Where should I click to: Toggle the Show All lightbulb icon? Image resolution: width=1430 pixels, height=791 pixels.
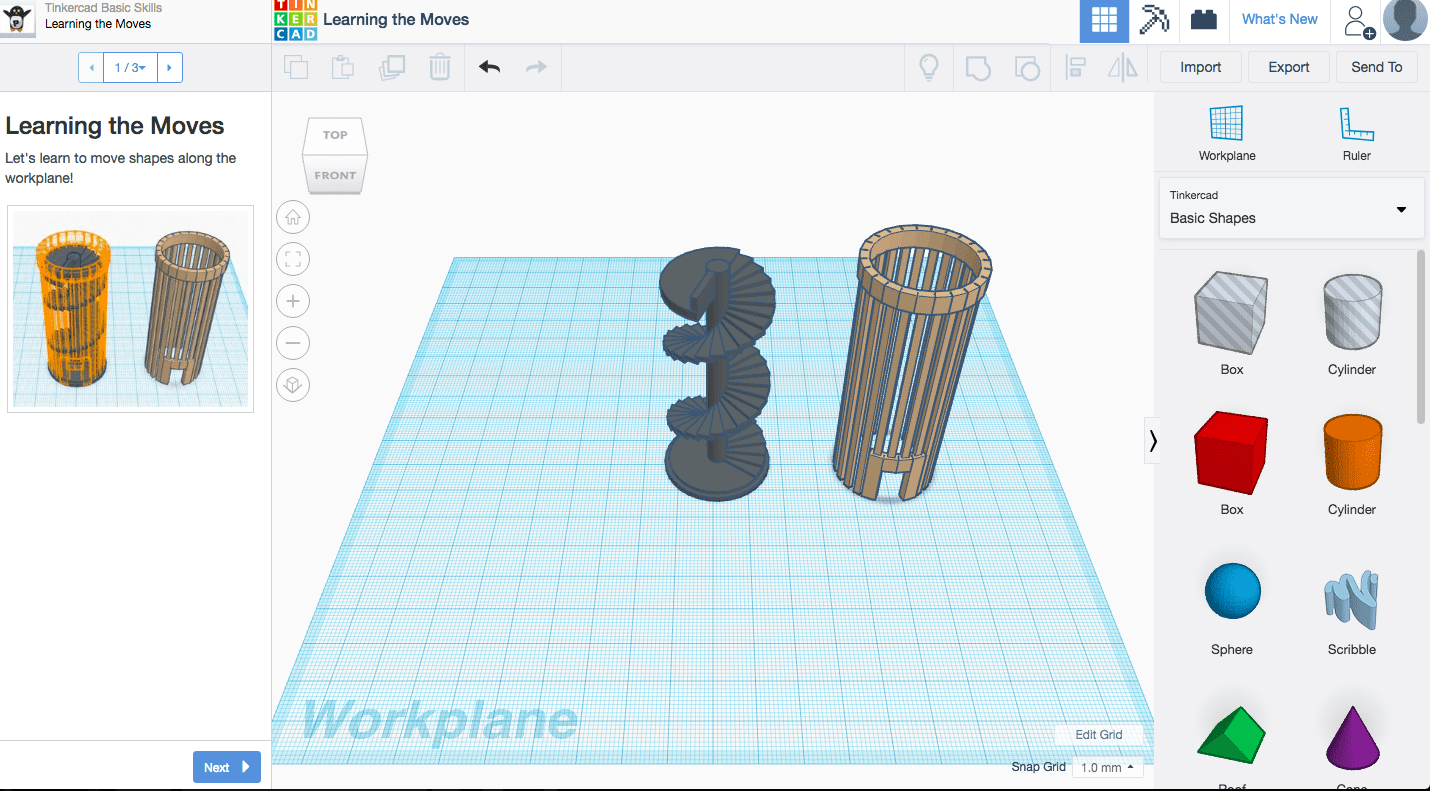pos(929,67)
